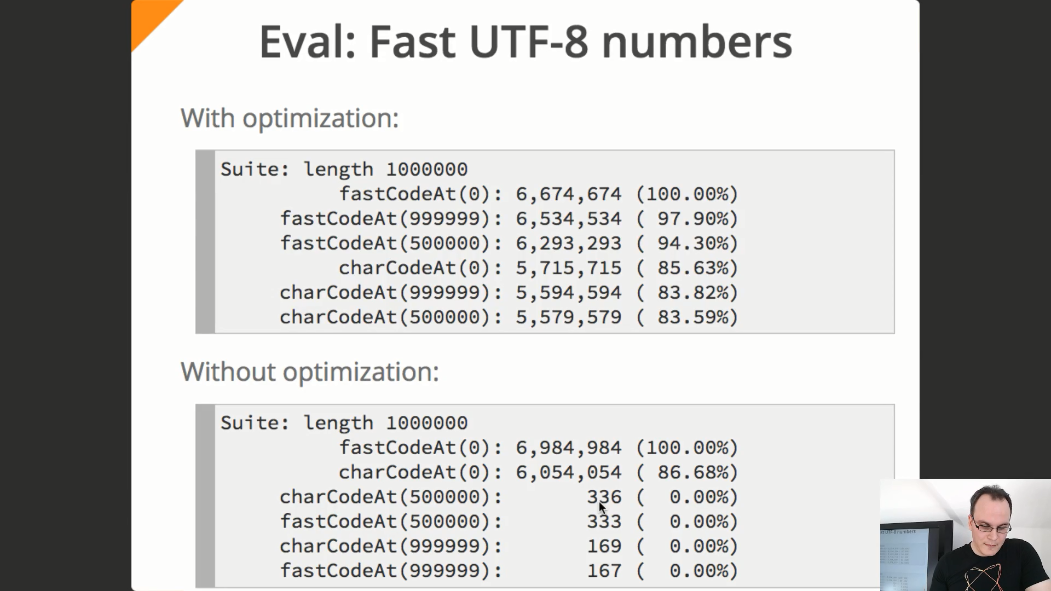Click the first 'Suite: length 1000000' line
The image size is (1051, 591).
(x=344, y=169)
